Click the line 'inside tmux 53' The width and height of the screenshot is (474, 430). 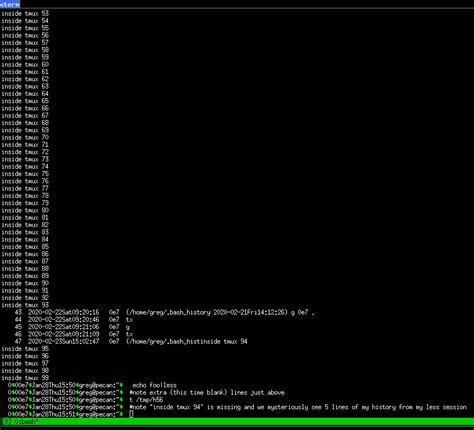(25, 14)
